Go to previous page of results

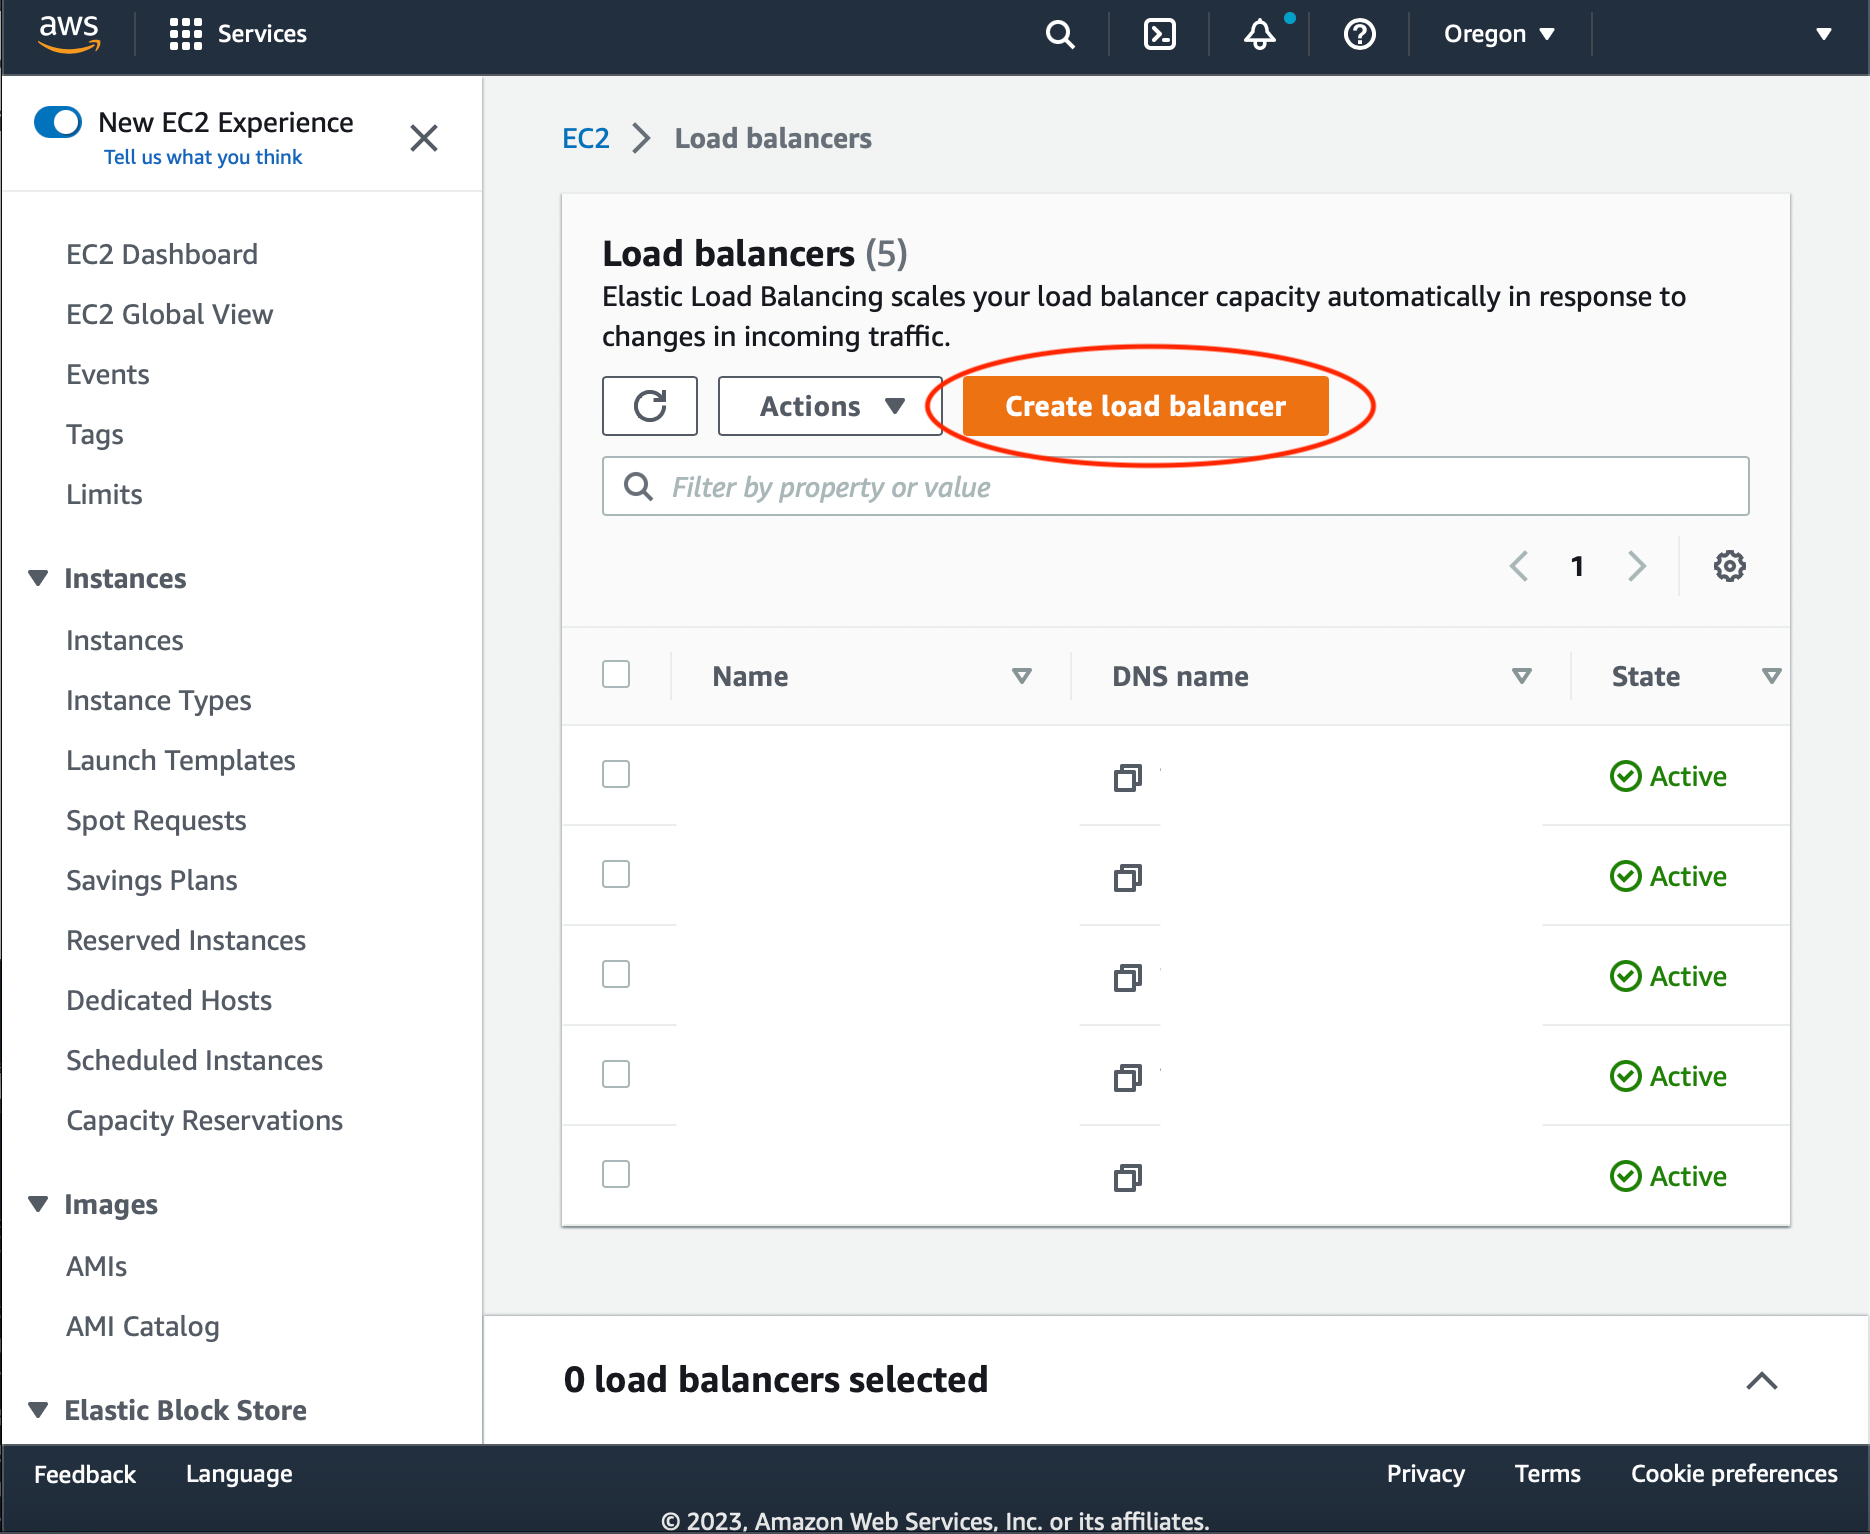tap(1519, 566)
